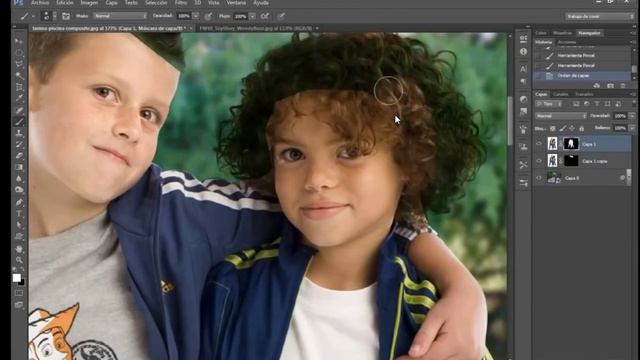Select the Orden de capas history state
This screenshot has height=360, width=640.
tap(582, 76)
